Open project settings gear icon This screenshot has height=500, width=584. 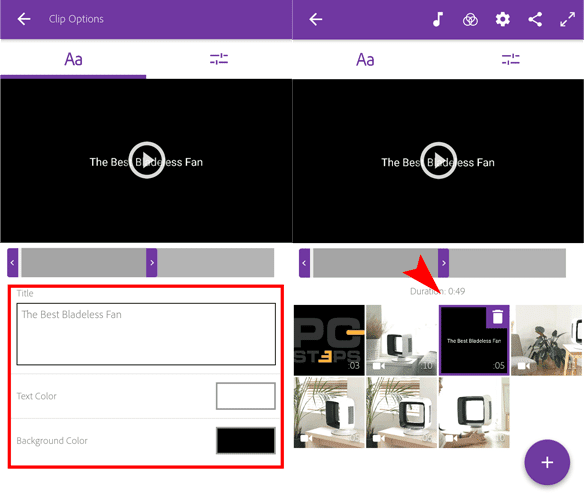[502, 19]
